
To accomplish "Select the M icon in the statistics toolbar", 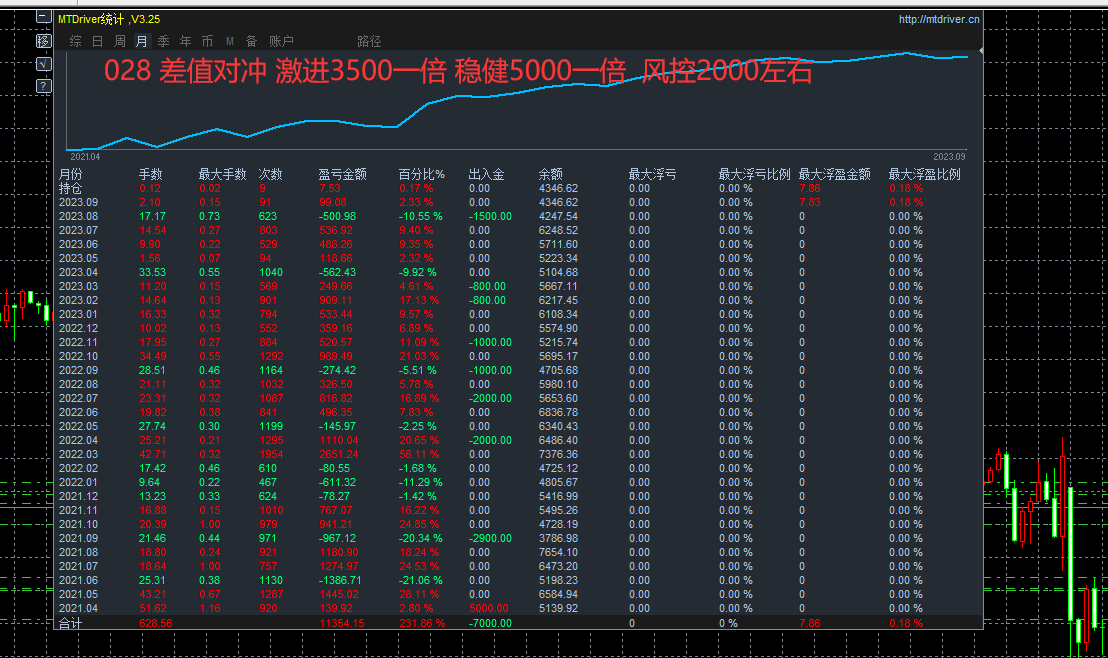I will [x=230, y=41].
